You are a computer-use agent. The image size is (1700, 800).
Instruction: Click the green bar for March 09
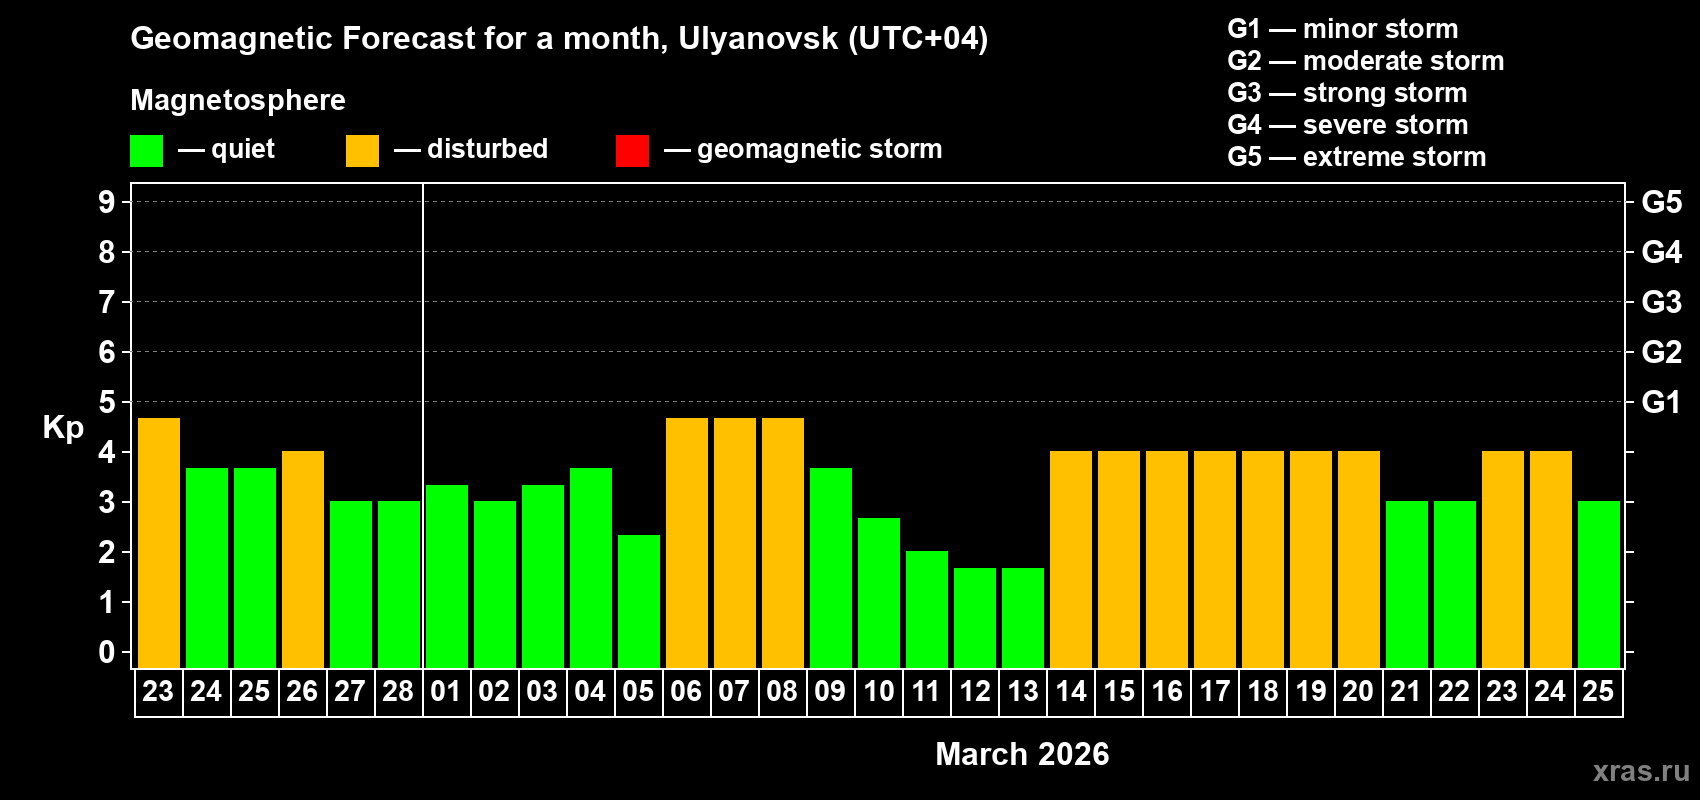(831, 568)
